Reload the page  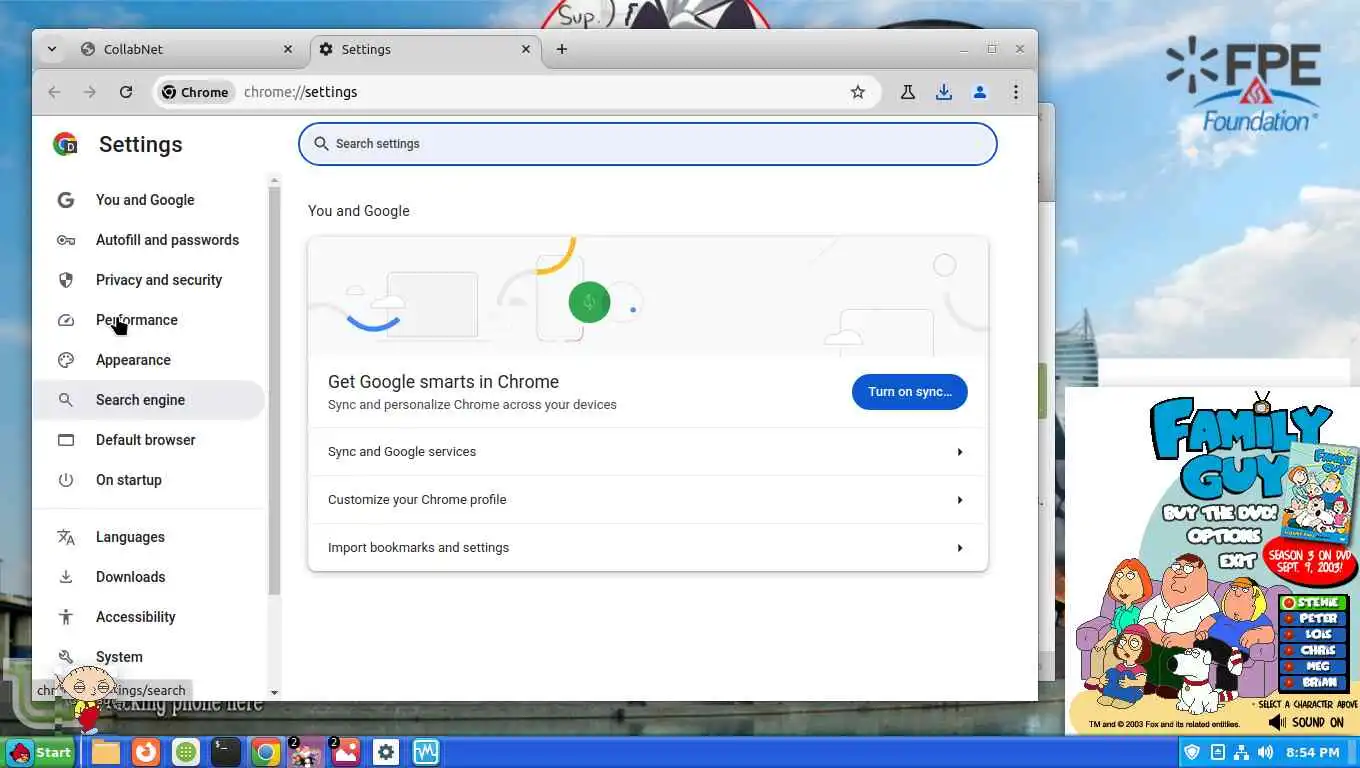pos(126,92)
